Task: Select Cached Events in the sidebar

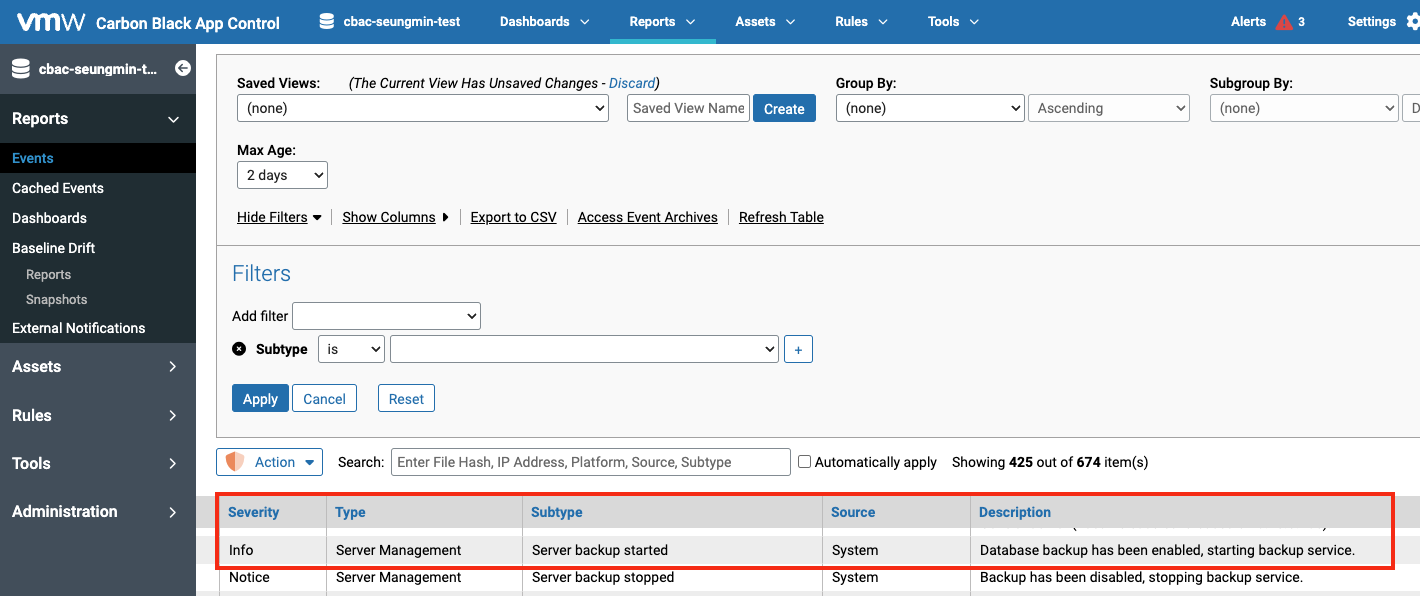Action: (58, 188)
